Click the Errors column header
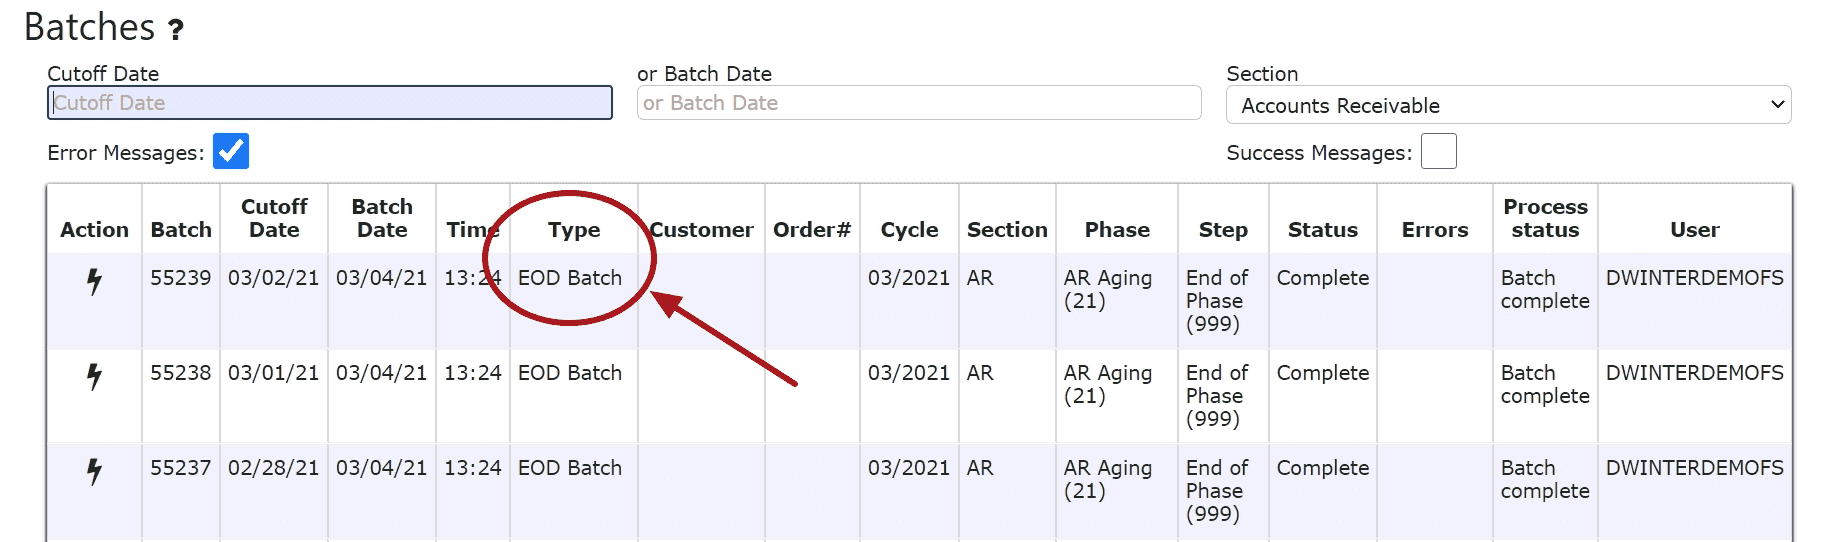This screenshot has width=1834, height=542. pos(1435,229)
